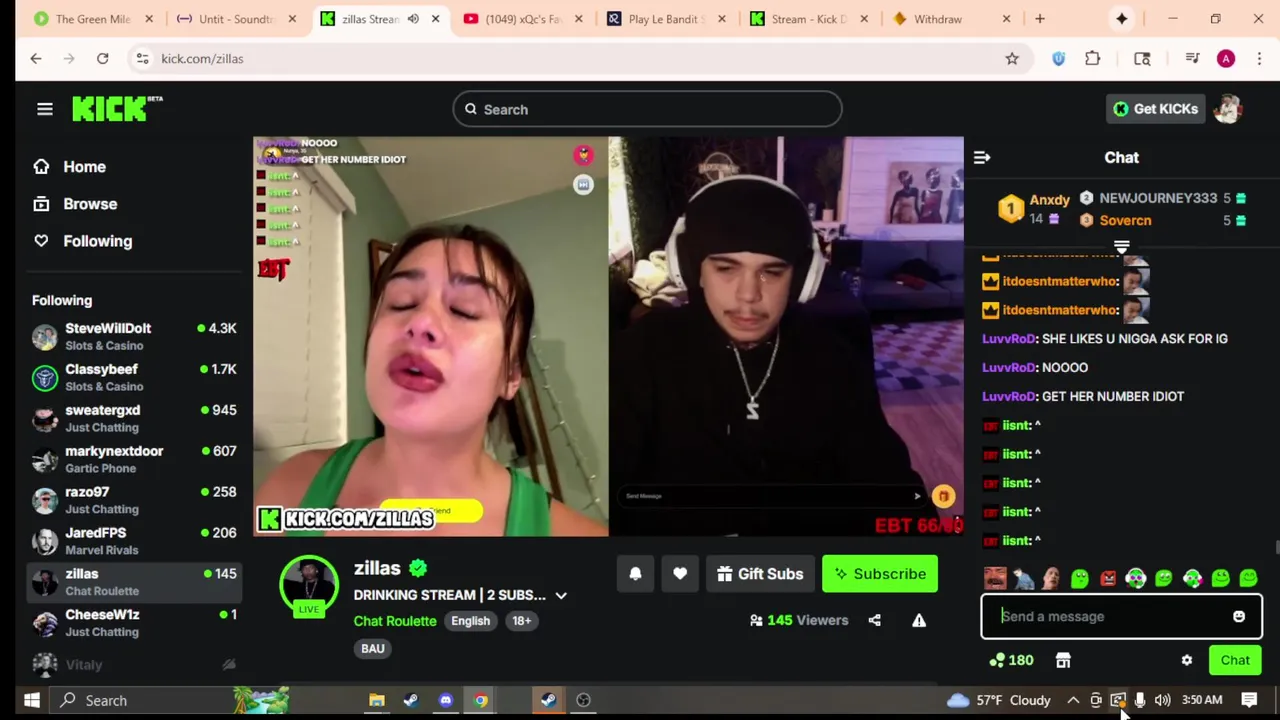Click the notification bell for zillas
The width and height of the screenshot is (1280, 720).
(x=635, y=574)
